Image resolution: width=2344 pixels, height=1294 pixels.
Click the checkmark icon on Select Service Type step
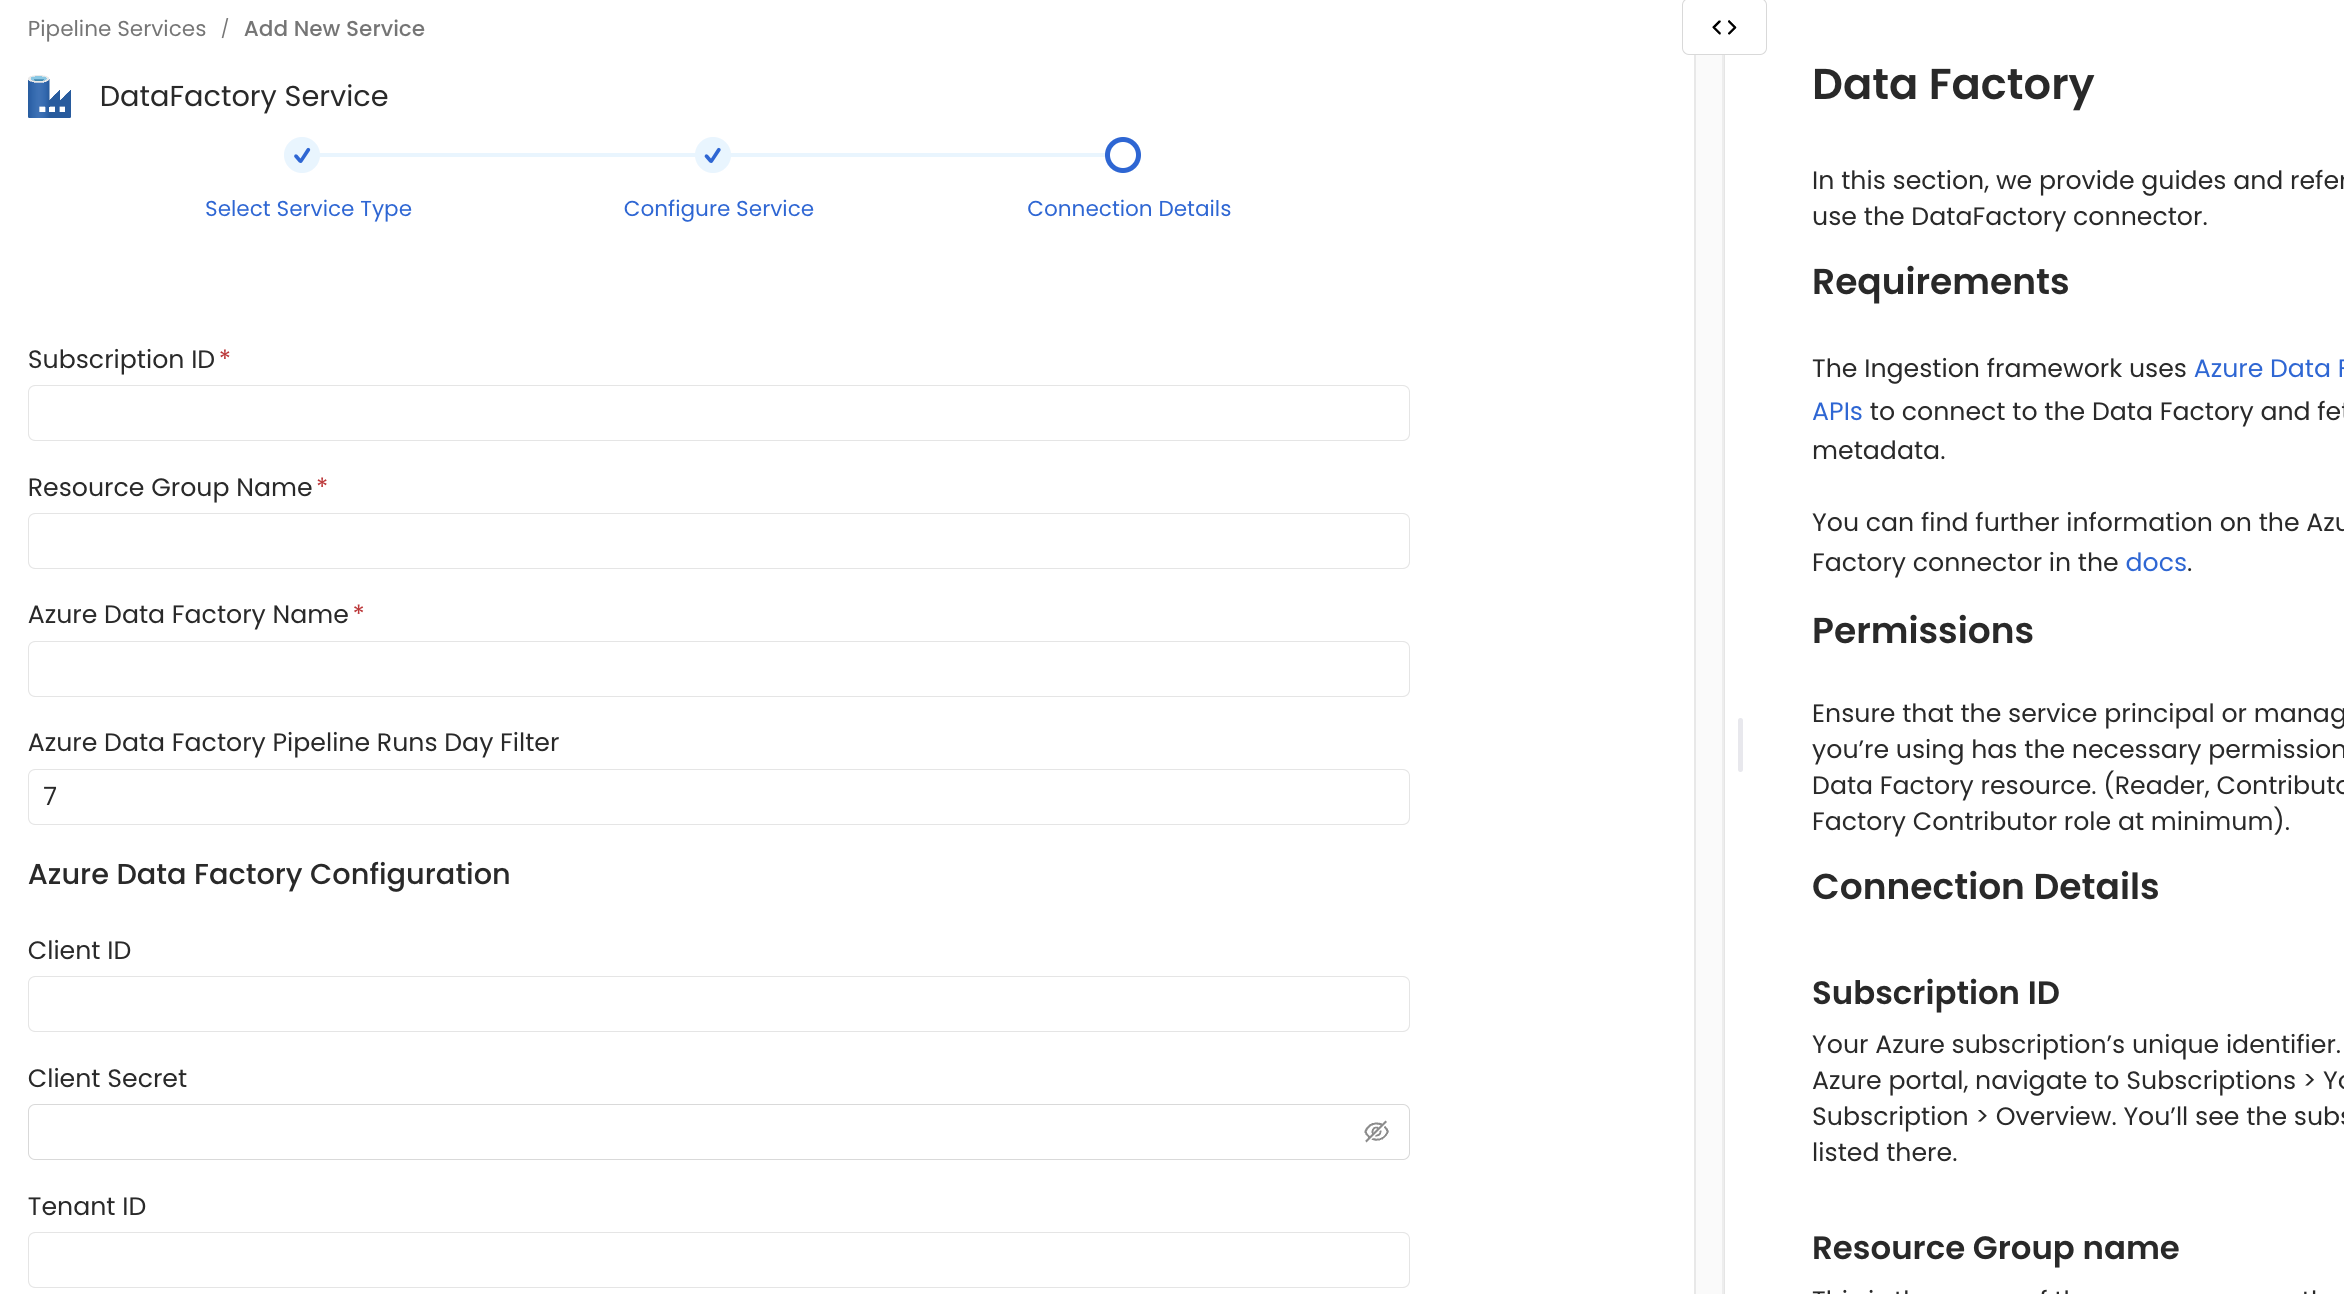tap(303, 156)
